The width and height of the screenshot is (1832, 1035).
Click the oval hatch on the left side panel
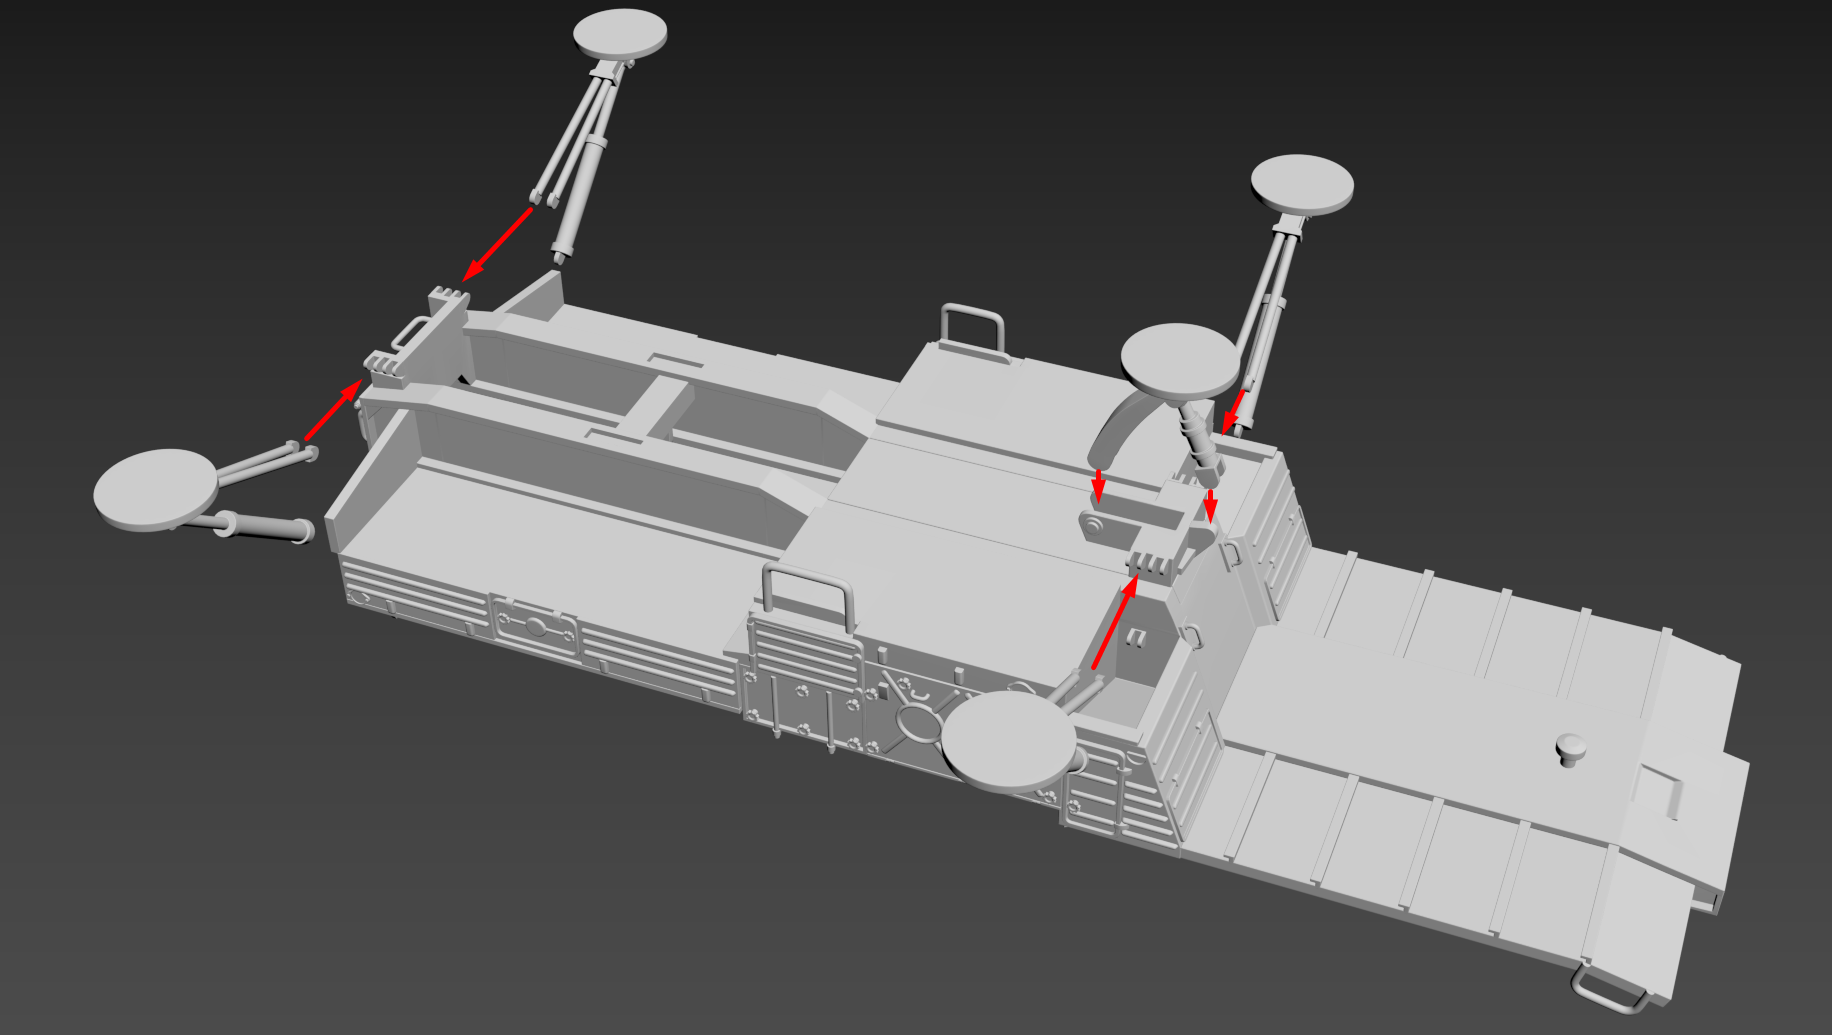pos(537,627)
